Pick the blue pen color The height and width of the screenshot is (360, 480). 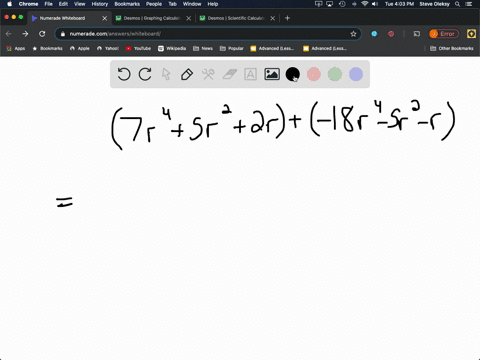click(356, 74)
